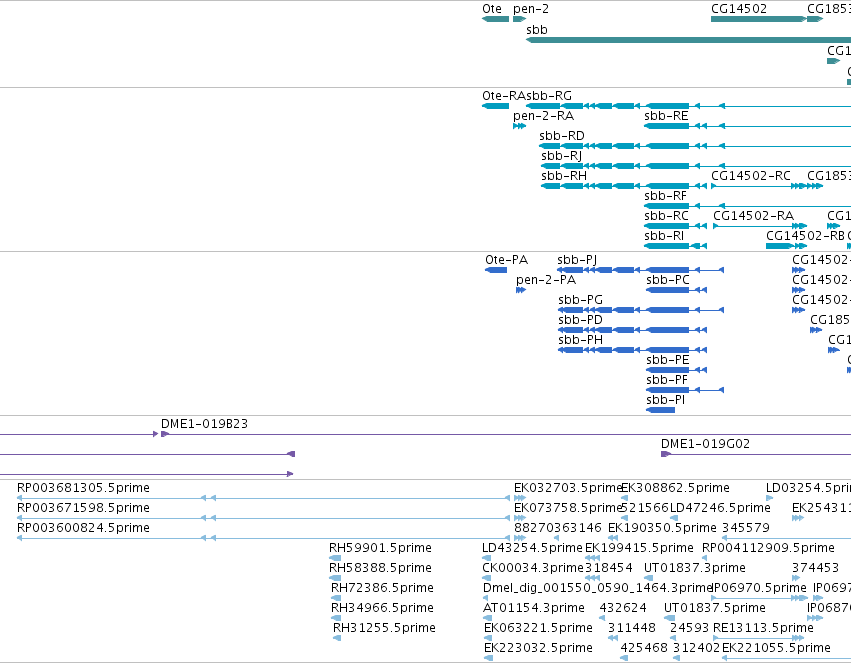
Task: Click the RP003600824.5prime EST label
Action: (x=84, y=528)
